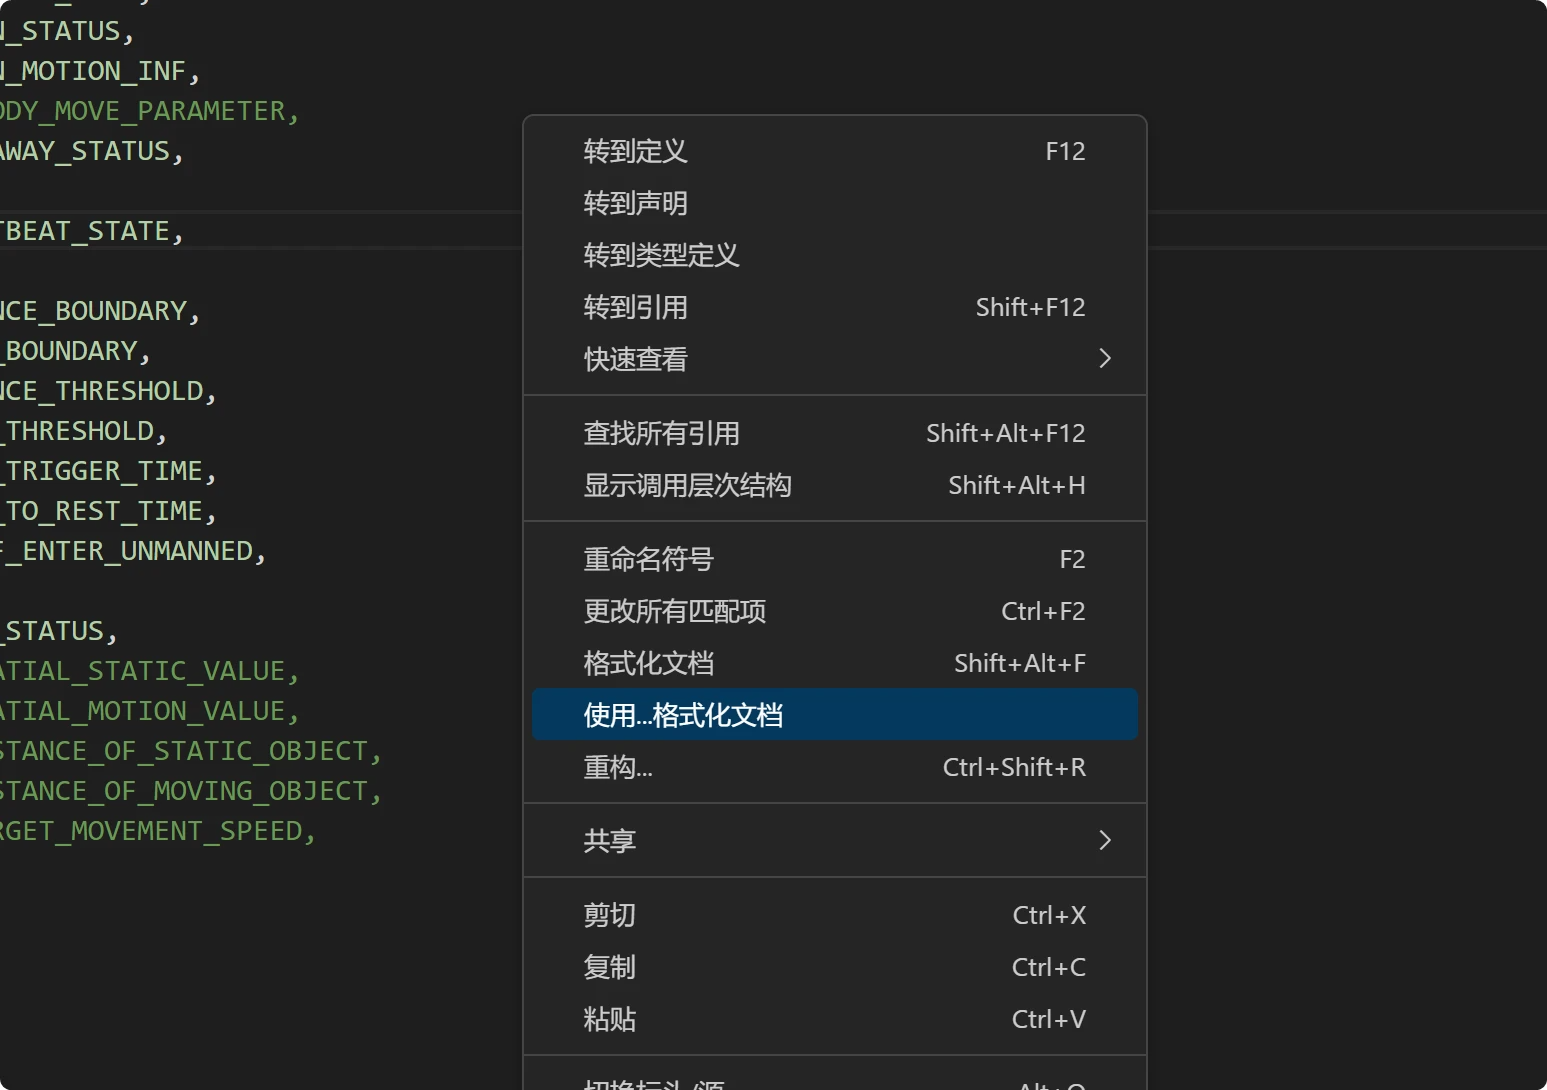Open 显示调用层次结构 from the menu

tap(687, 486)
